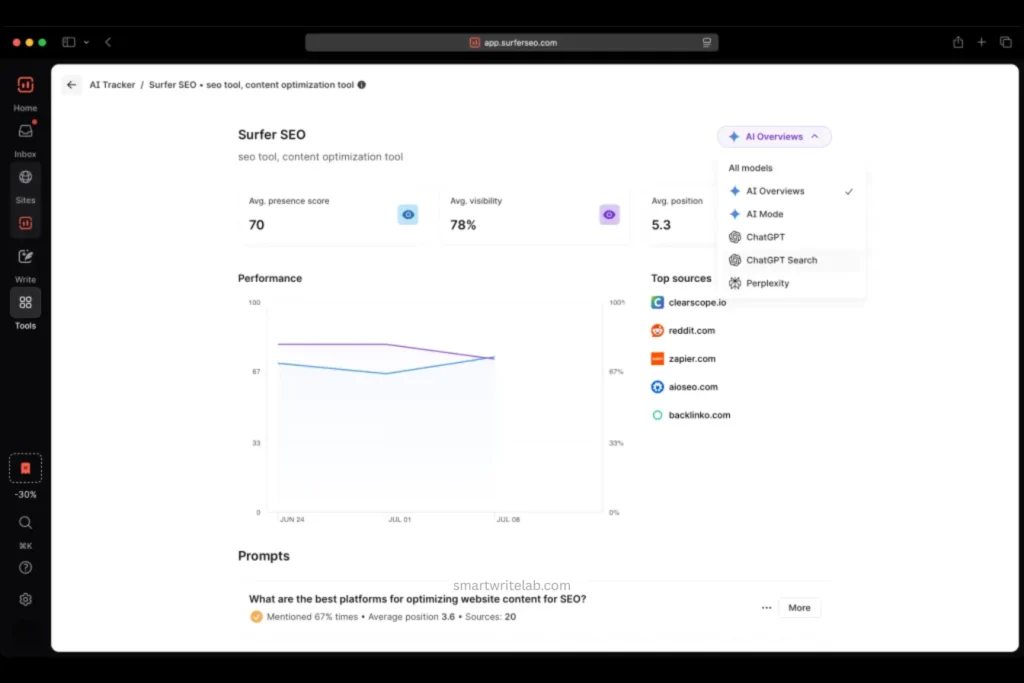Image resolution: width=1024 pixels, height=683 pixels.
Task: Go back with the arrow next to AI Tracker
Action: click(x=71, y=85)
